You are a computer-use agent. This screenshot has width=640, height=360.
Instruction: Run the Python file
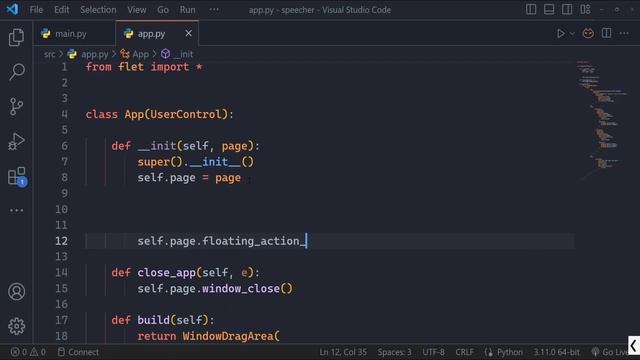[x=561, y=33]
